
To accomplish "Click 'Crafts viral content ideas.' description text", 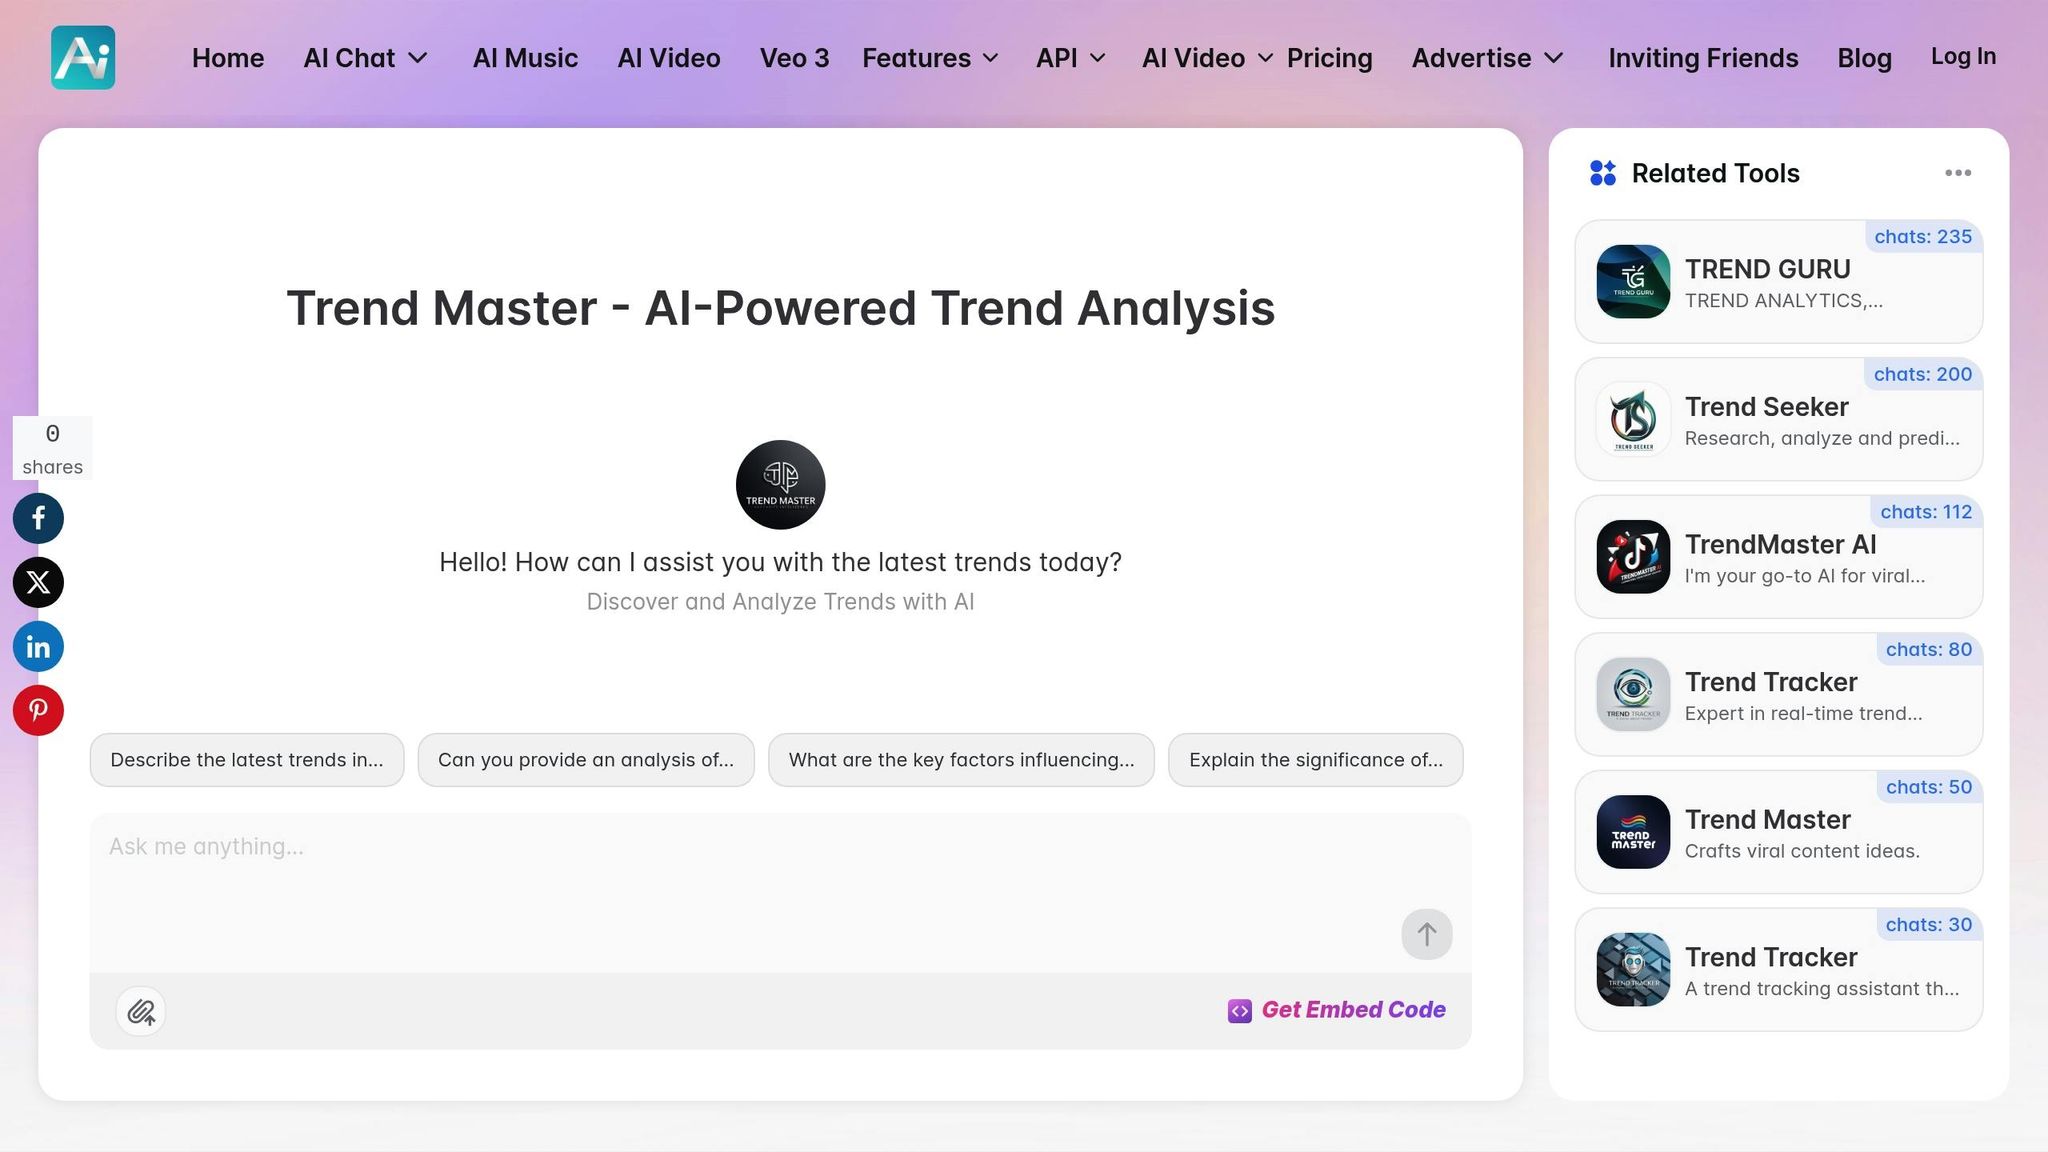I will tap(1802, 851).
